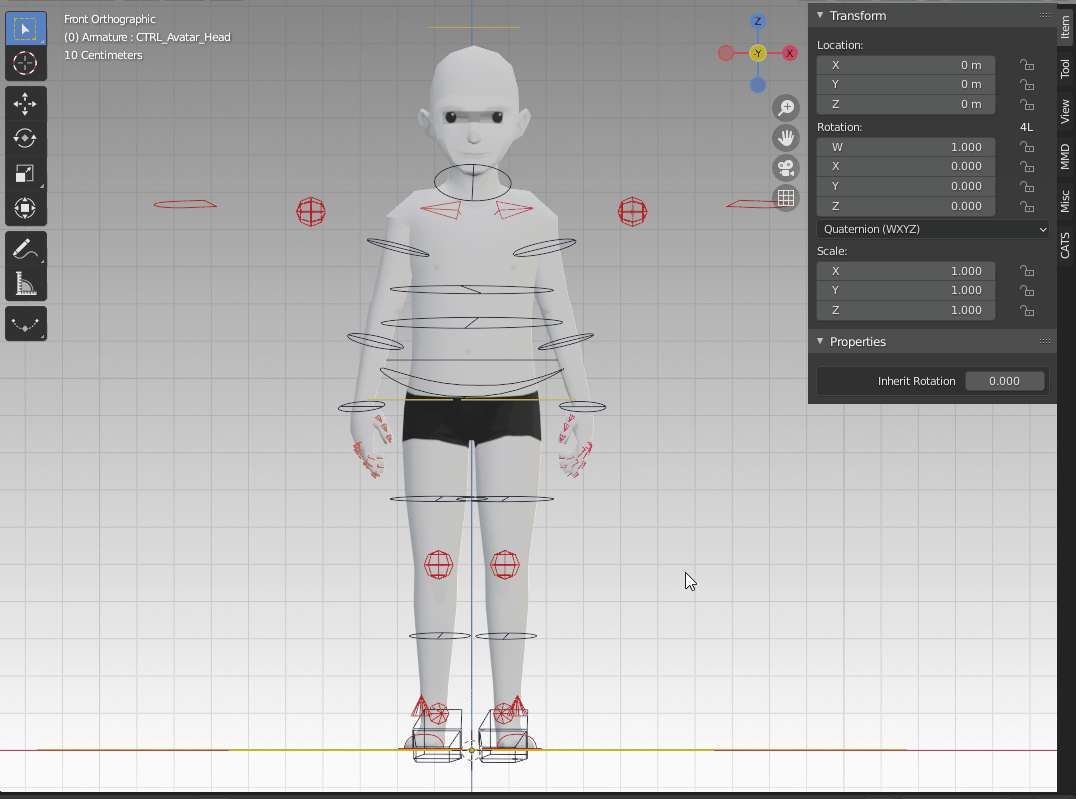Click the blue Z axis gizmo handle
Screen dimensions: 1076x799
pyautogui.click(x=758, y=21)
